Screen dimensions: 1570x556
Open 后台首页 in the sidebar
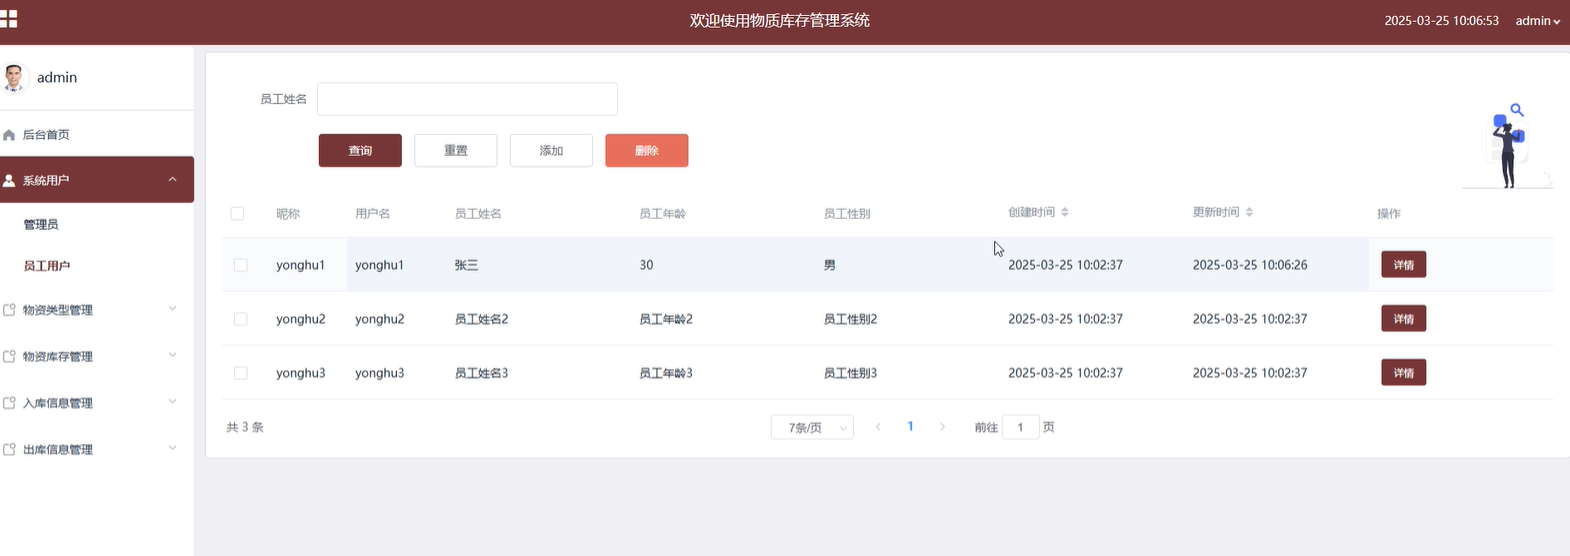97,135
